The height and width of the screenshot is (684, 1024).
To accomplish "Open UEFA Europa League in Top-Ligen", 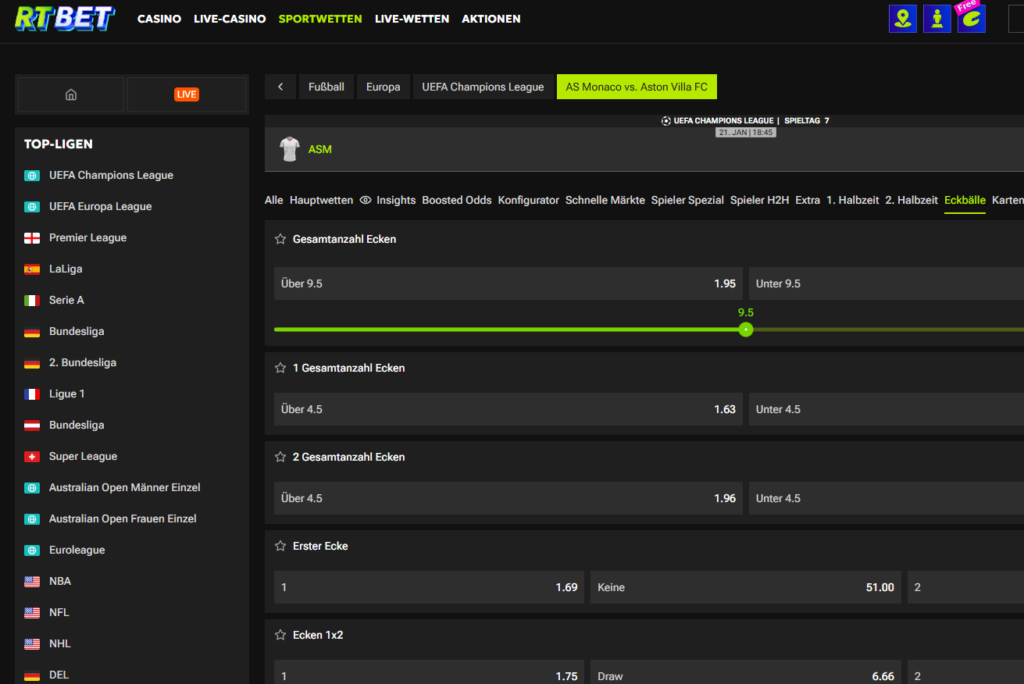I will (x=101, y=206).
